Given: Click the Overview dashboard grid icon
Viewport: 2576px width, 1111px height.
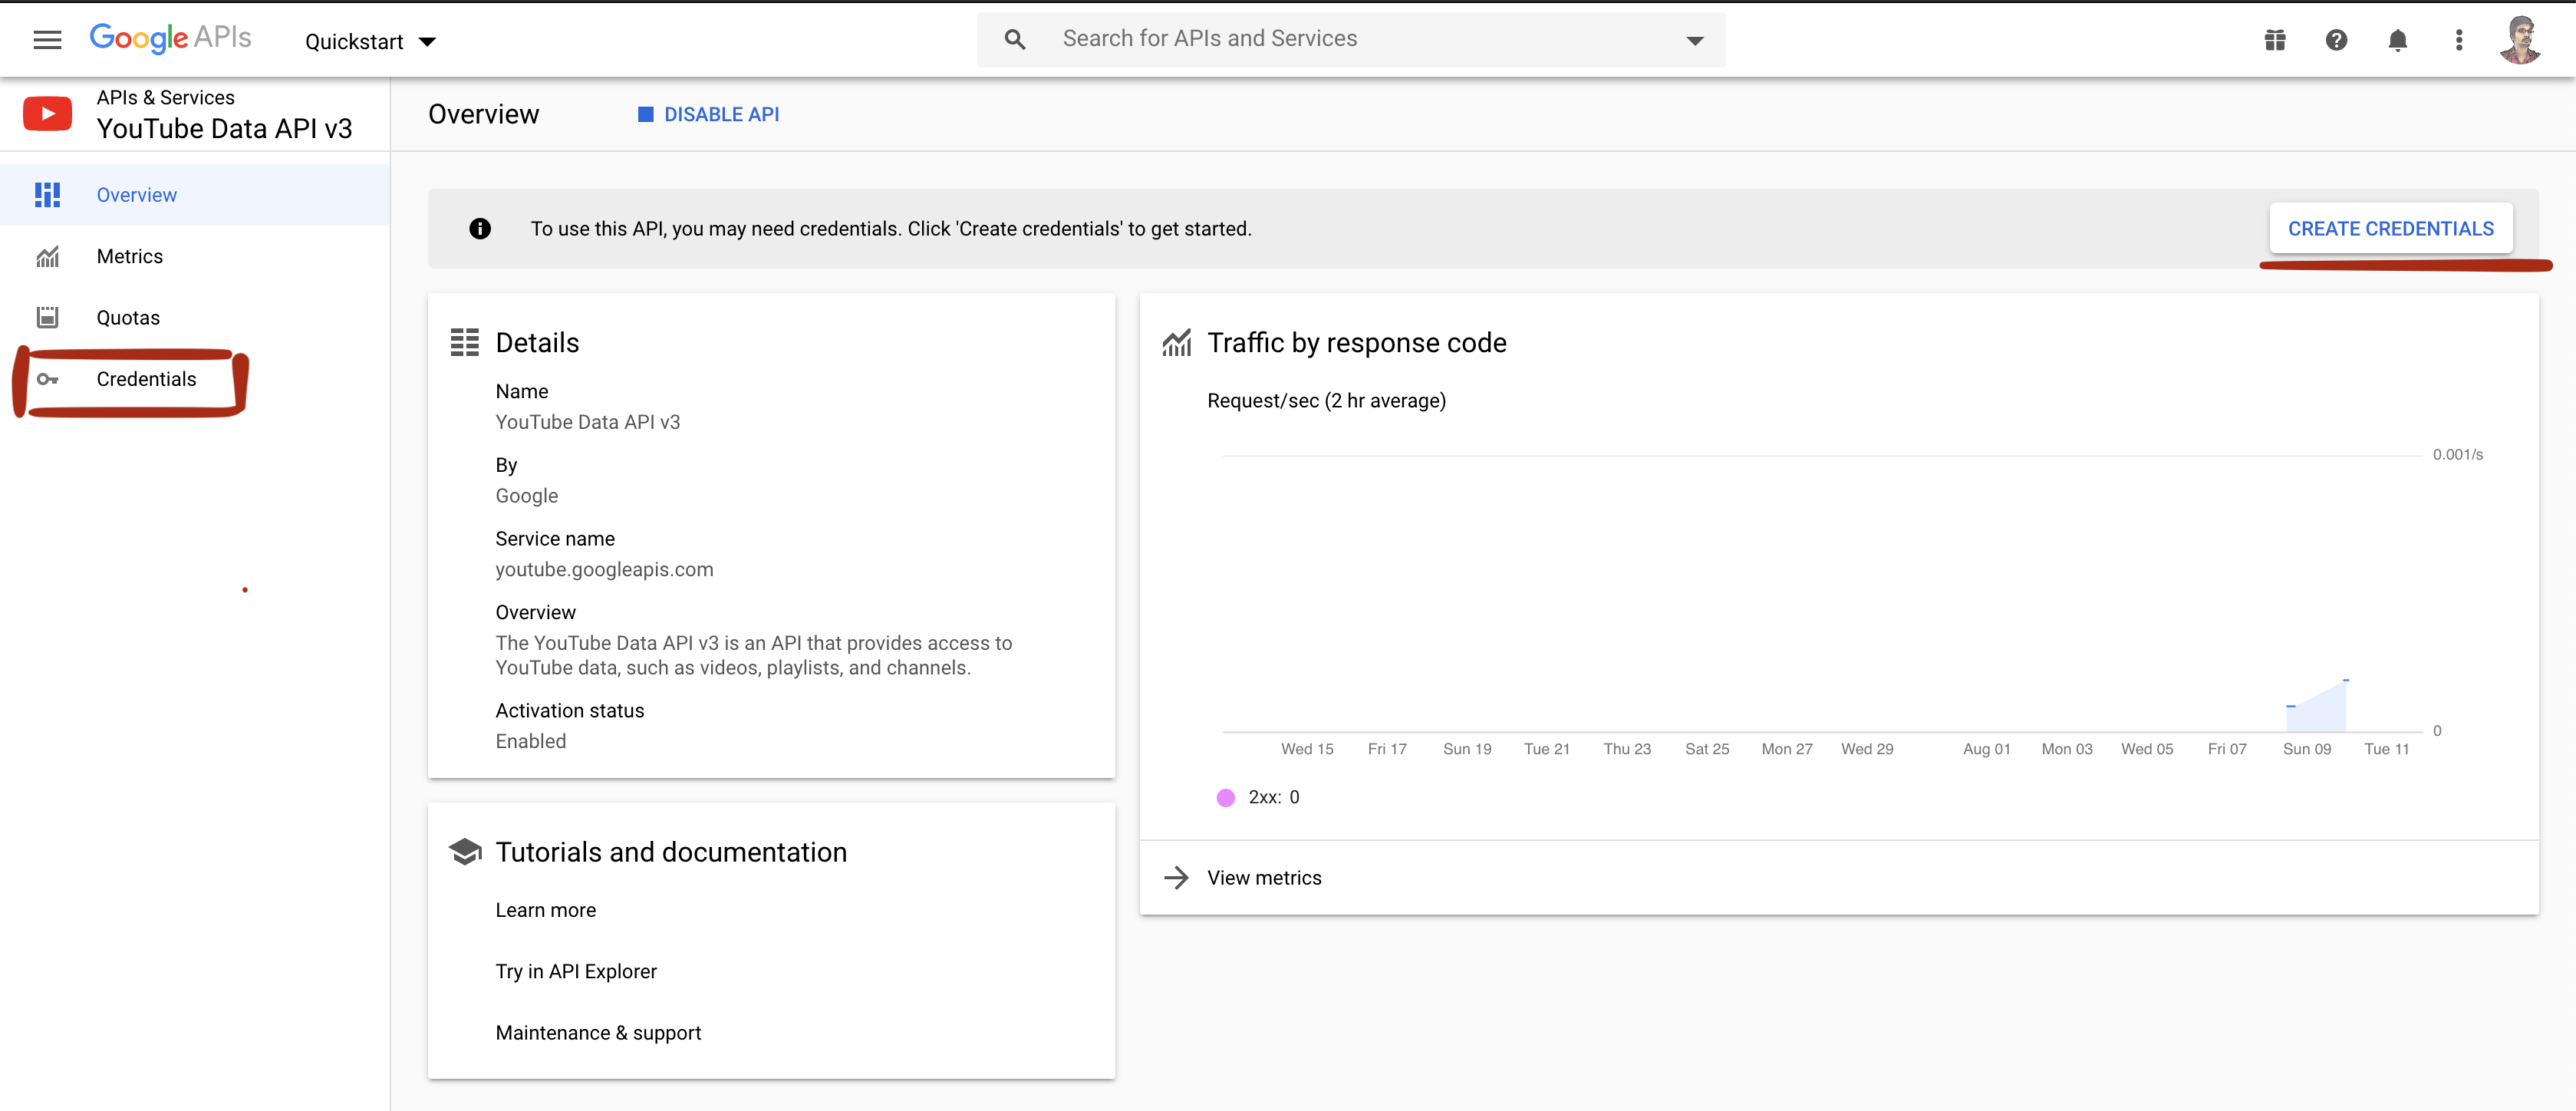Looking at the screenshot, I should [x=47, y=195].
